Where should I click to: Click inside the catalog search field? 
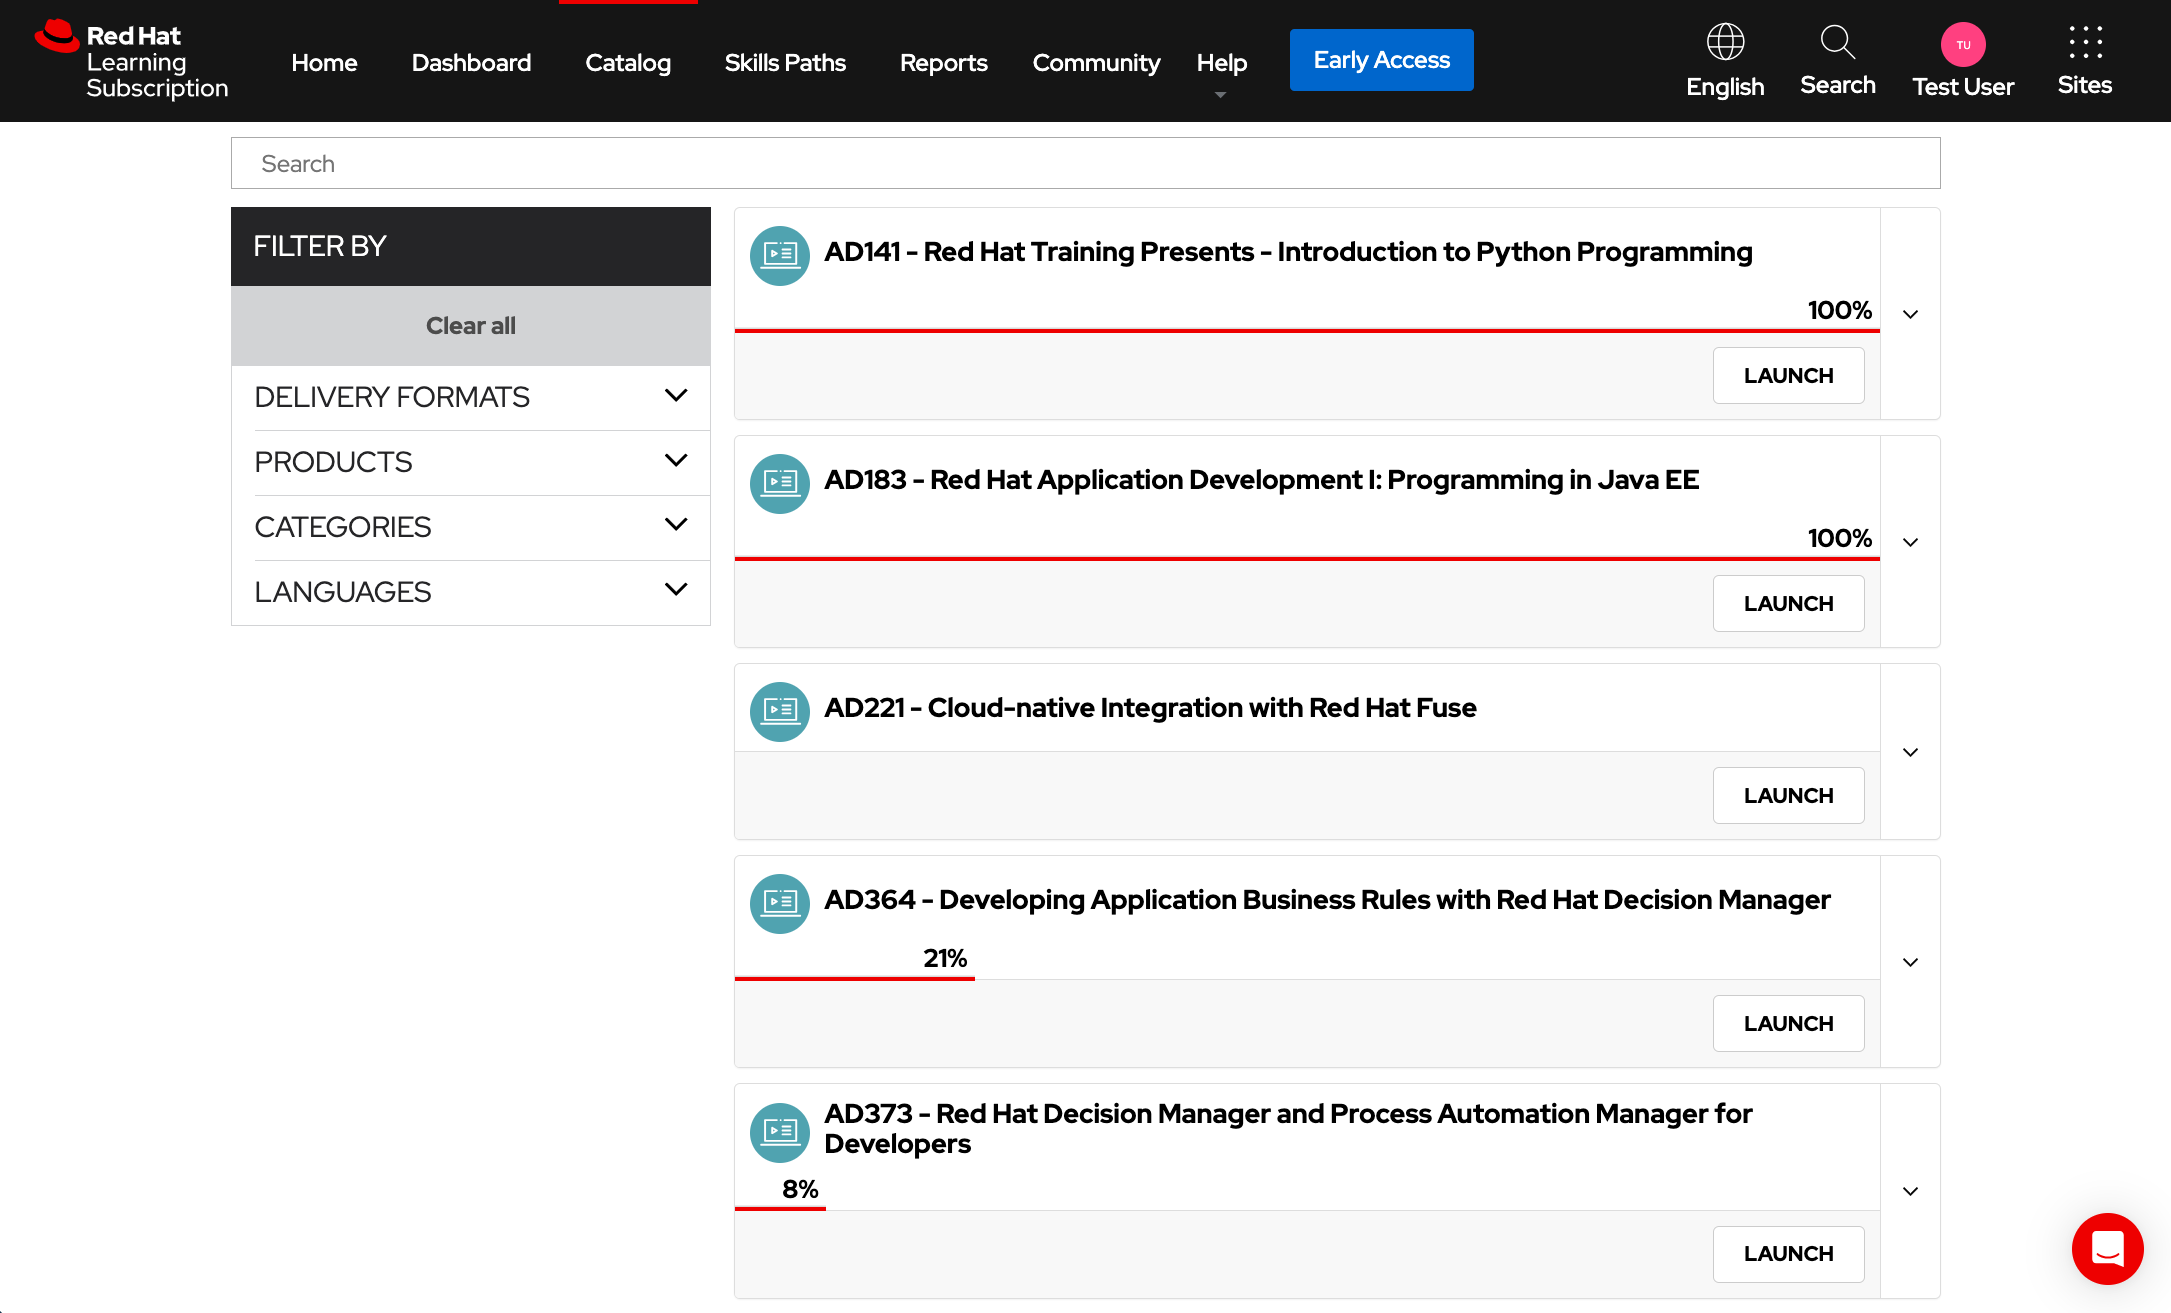1085,162
